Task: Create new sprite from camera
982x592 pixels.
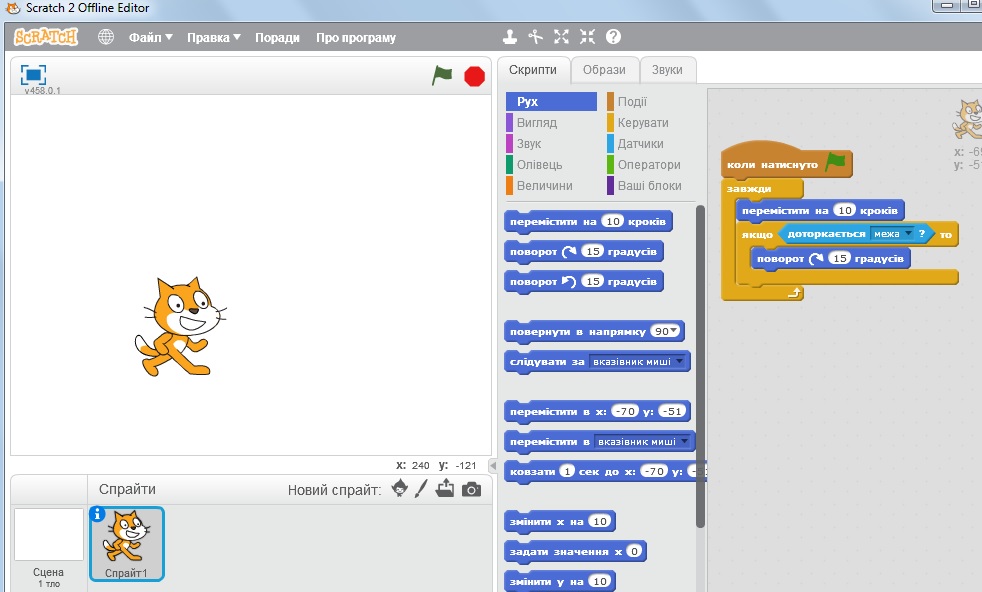Action: coord(472,489)
